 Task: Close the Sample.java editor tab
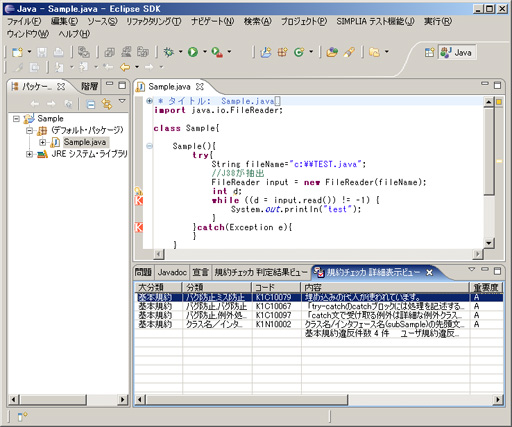pos(200,87)
